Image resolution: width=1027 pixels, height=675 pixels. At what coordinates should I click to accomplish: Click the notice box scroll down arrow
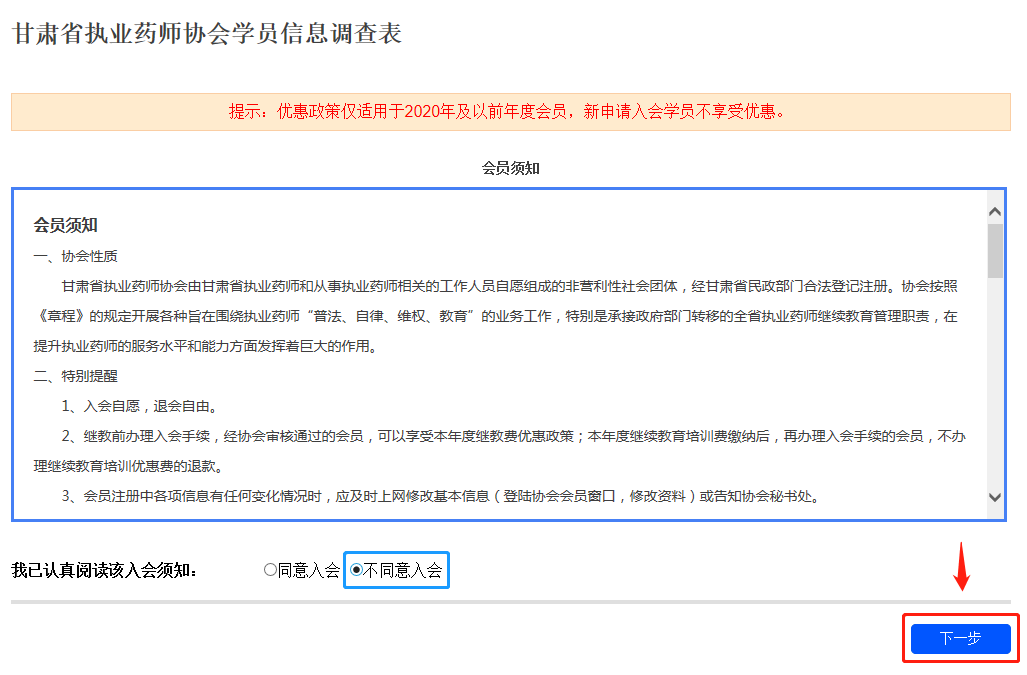pyautogui.click(x=995, y=498)
